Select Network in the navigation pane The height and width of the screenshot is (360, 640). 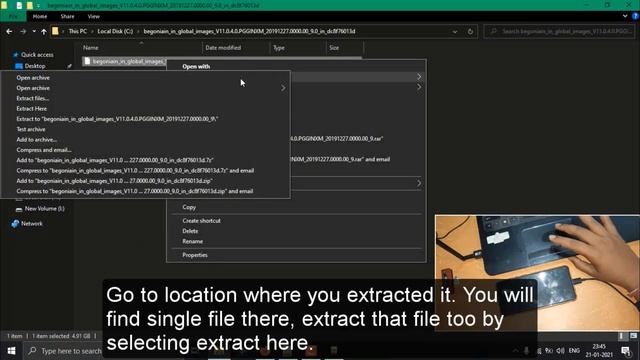click(31, 224)
